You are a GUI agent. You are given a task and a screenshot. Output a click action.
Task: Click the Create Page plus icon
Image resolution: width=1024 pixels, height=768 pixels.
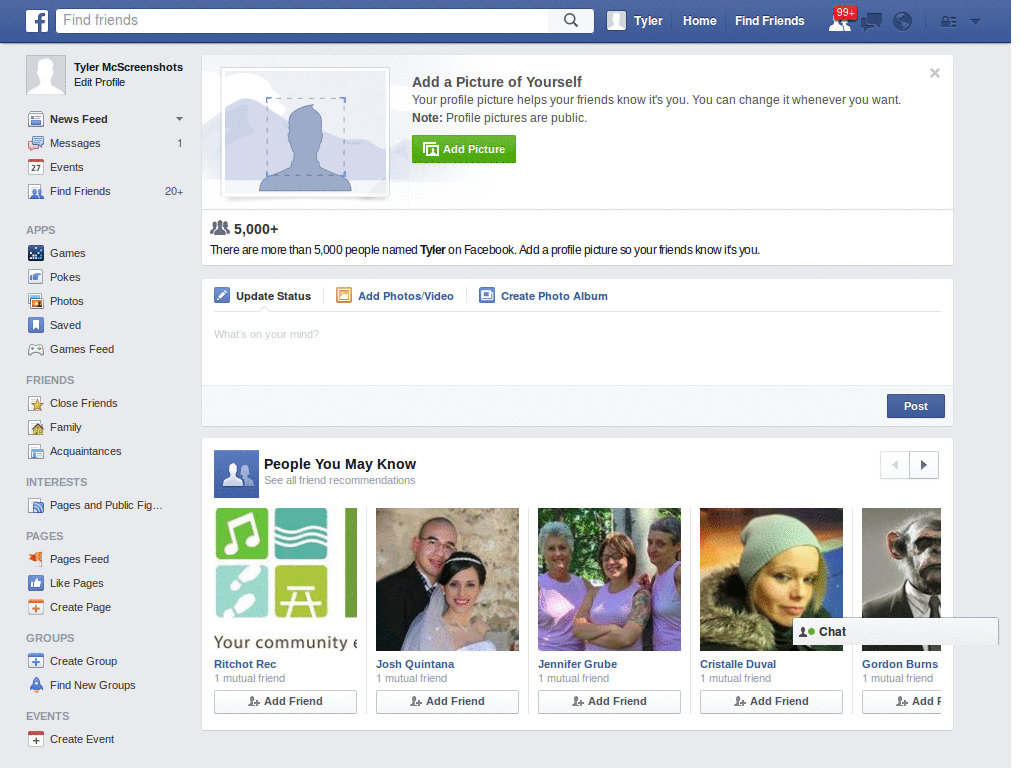36,607
